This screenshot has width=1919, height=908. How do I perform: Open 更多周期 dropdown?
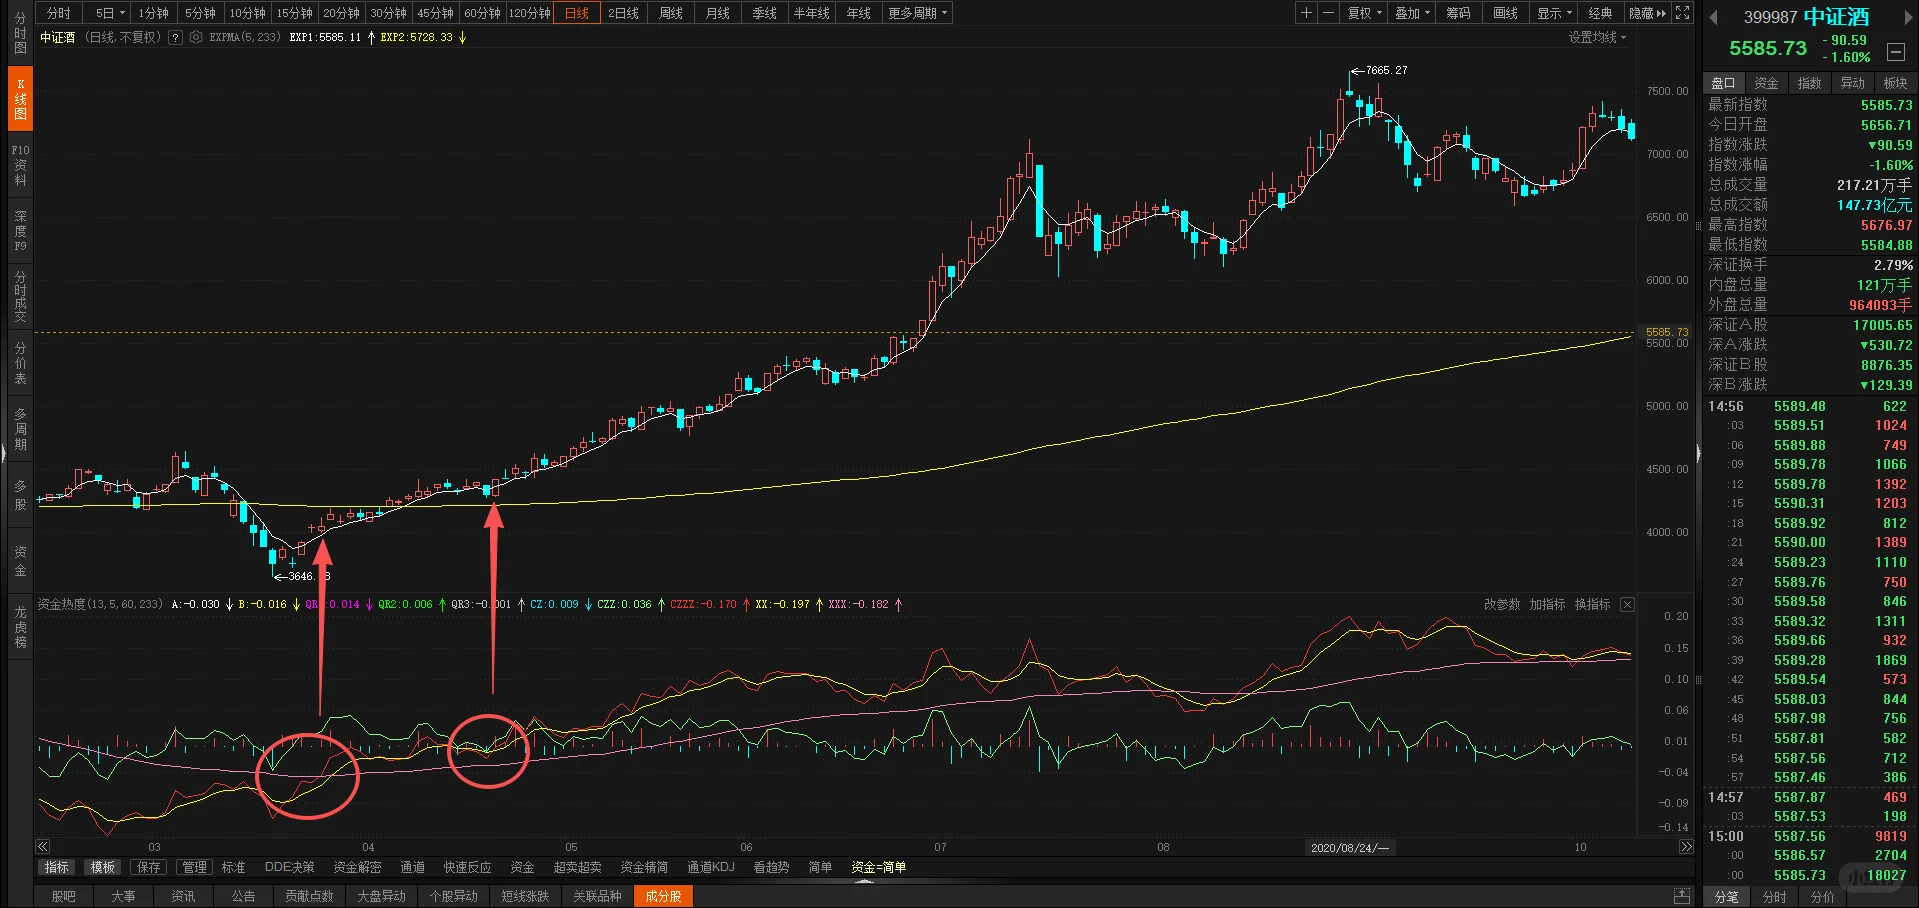[917, 13]
